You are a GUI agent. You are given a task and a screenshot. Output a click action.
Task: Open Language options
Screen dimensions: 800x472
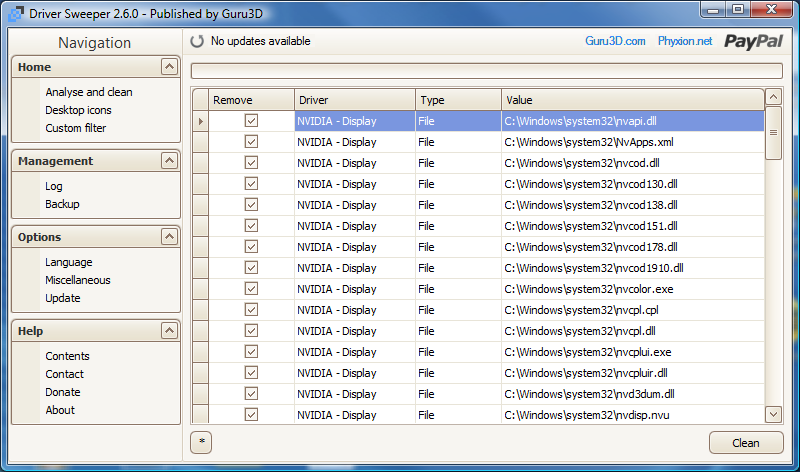pyautogui.click(x=68, y=262)
